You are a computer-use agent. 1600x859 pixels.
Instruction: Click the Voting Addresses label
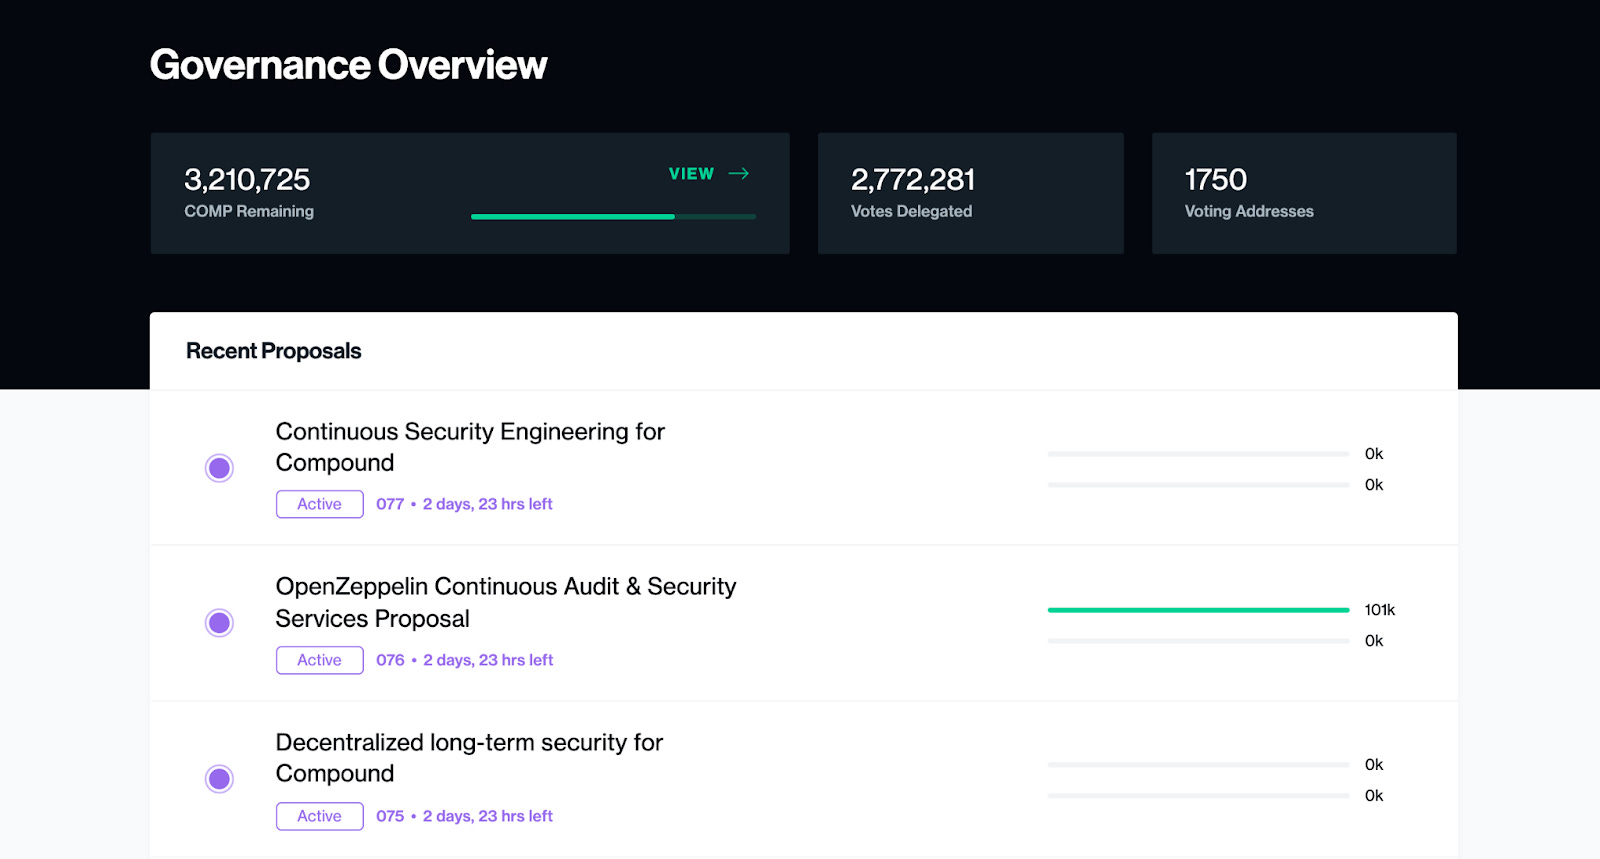(x=1249, y=211)
